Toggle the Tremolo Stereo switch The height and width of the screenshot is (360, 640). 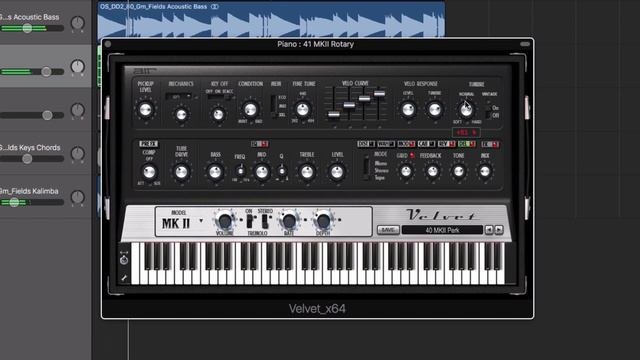click(265, 222)
